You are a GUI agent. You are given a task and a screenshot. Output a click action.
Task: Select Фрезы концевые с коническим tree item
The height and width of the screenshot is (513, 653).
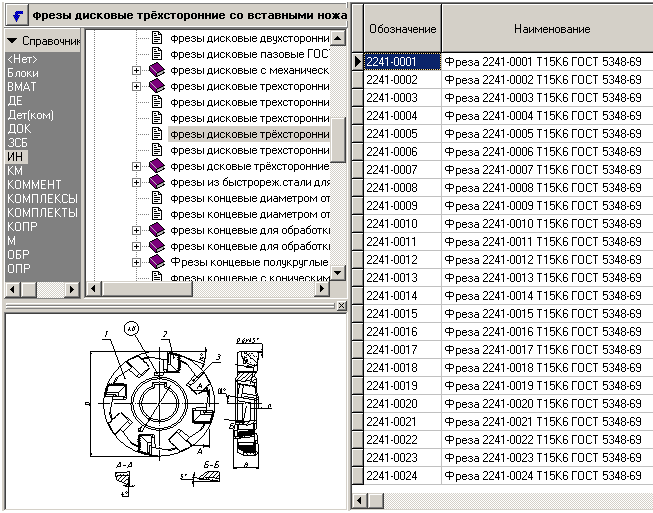(249, 277)
